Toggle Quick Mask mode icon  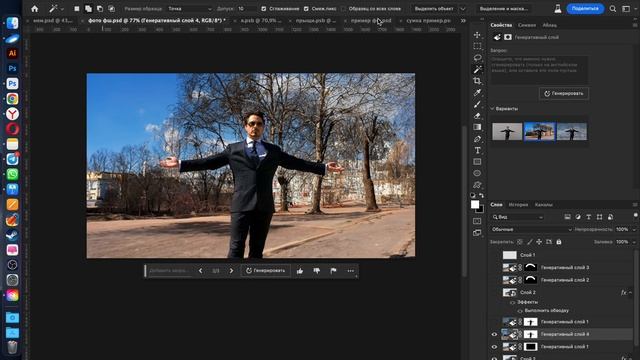click(x=477, y=221)
